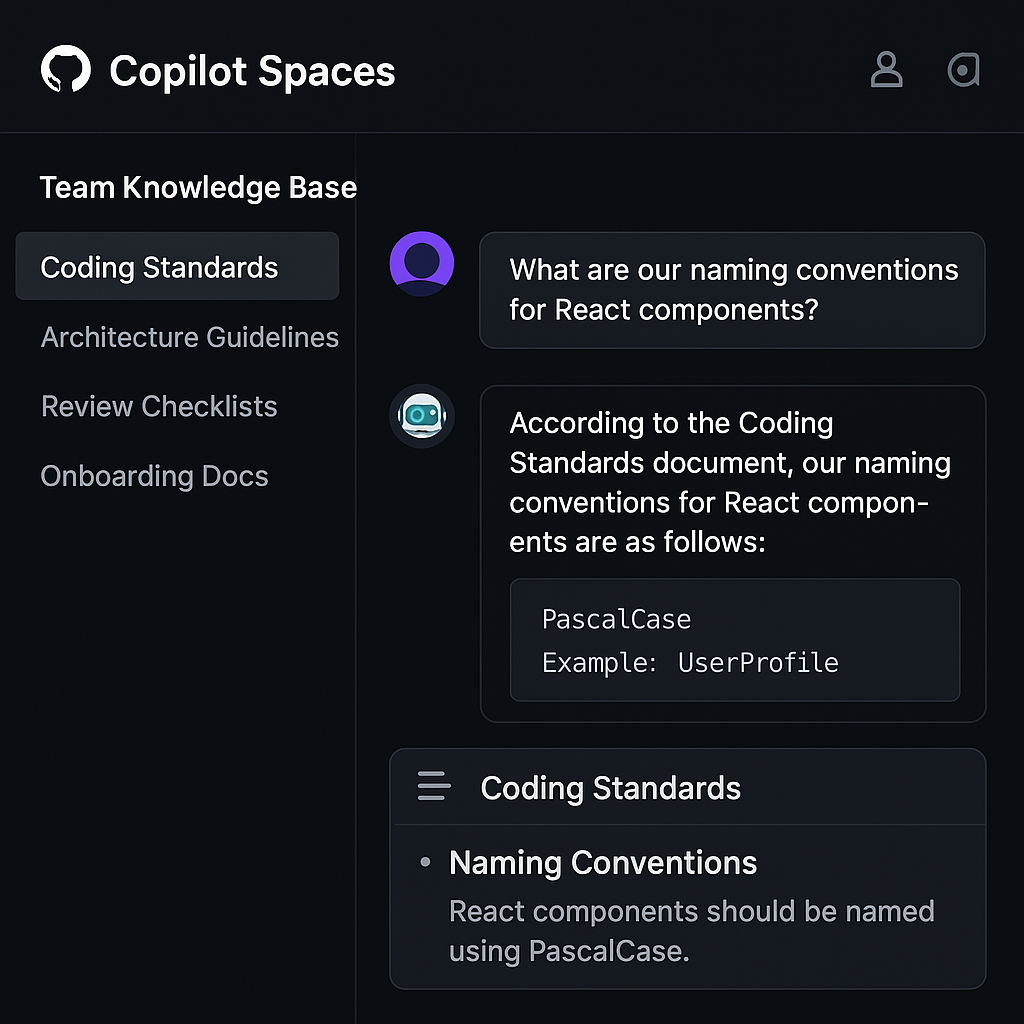Click the user's React components question bubble
This screenshot has width=1024, height=1024.
click(732, 290)
